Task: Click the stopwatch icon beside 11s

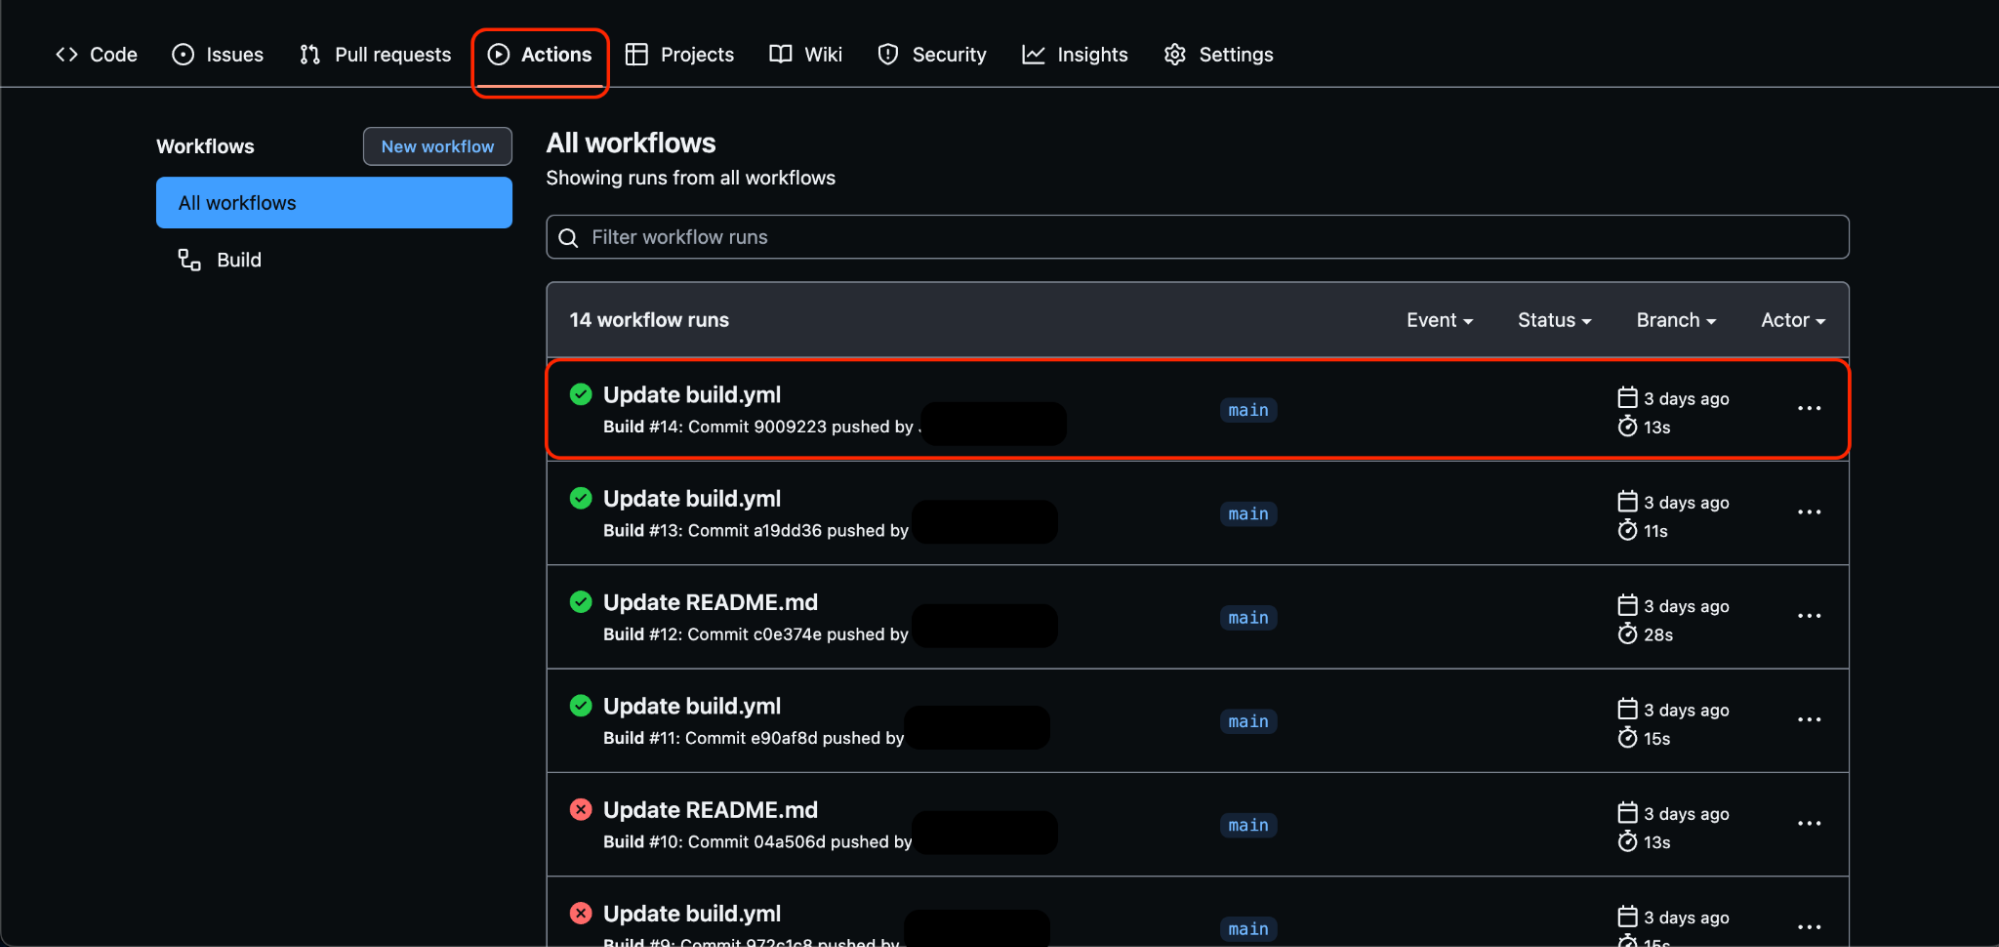Action: pyautogui.click(x=1627, y=530)
